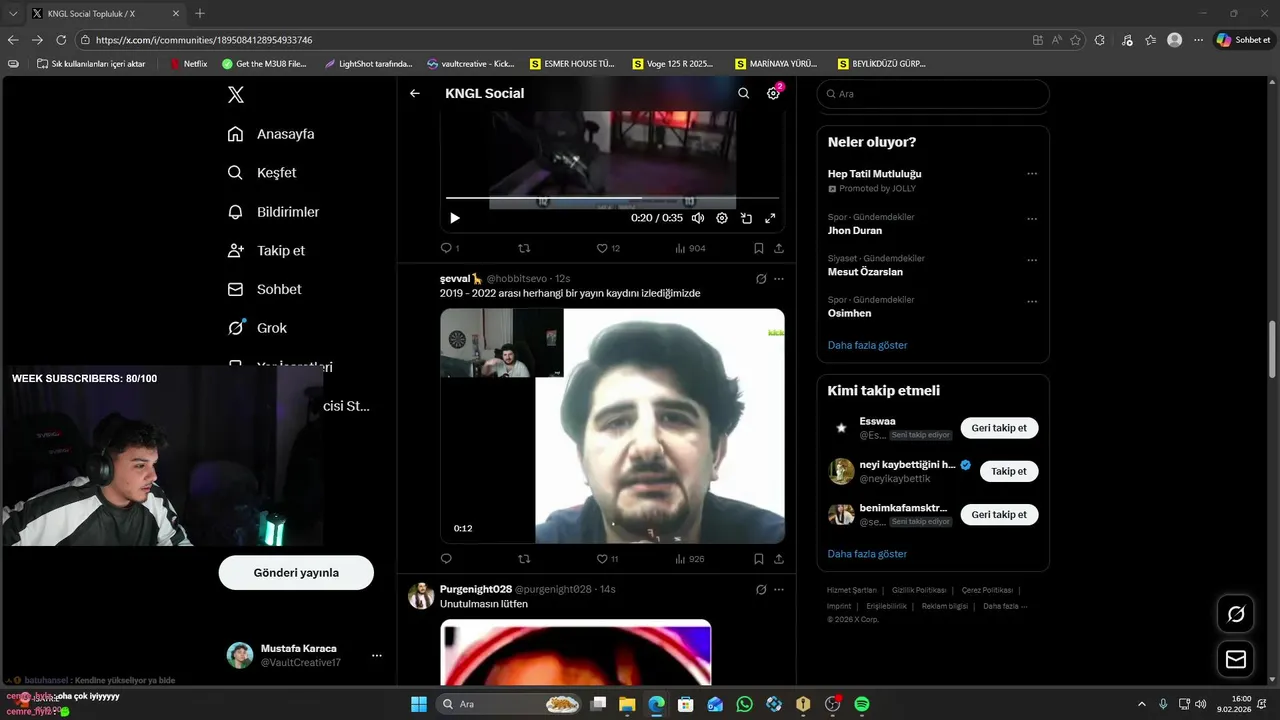This screenshot has width=1280, height=720.
Task: Like şevval's post with 11 likes
Action: point(608,559)
